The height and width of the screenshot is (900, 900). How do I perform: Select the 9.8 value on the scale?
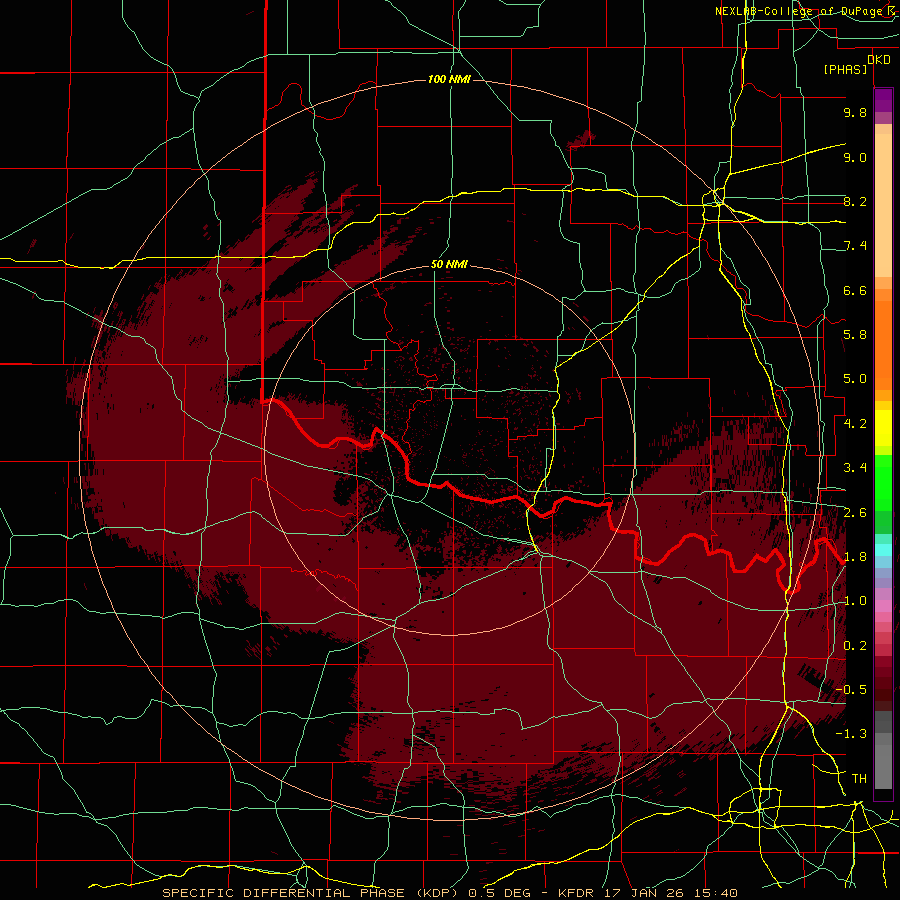855,112
